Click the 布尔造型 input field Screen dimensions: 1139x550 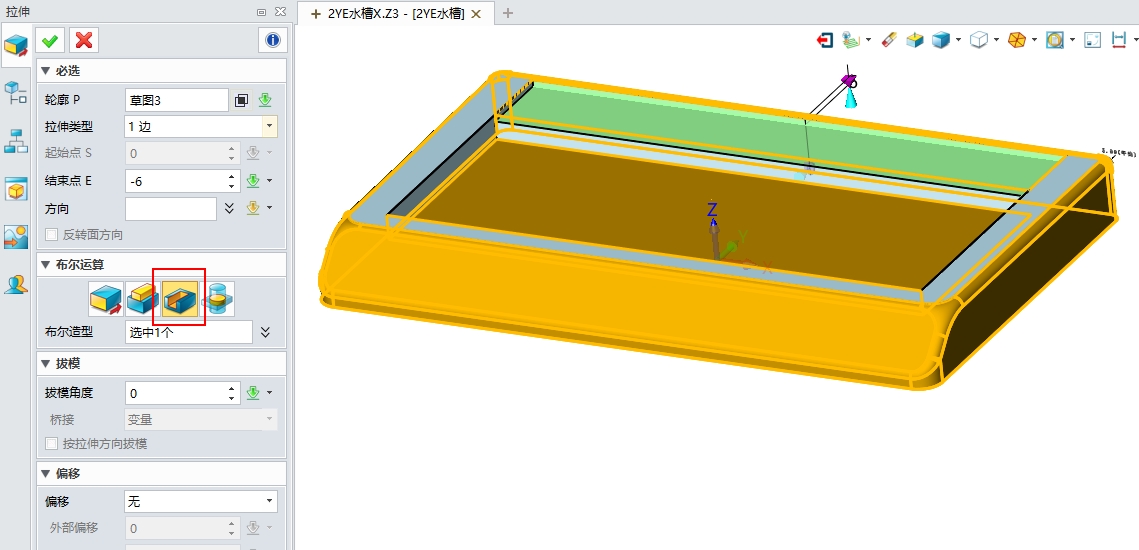(188, 332)
